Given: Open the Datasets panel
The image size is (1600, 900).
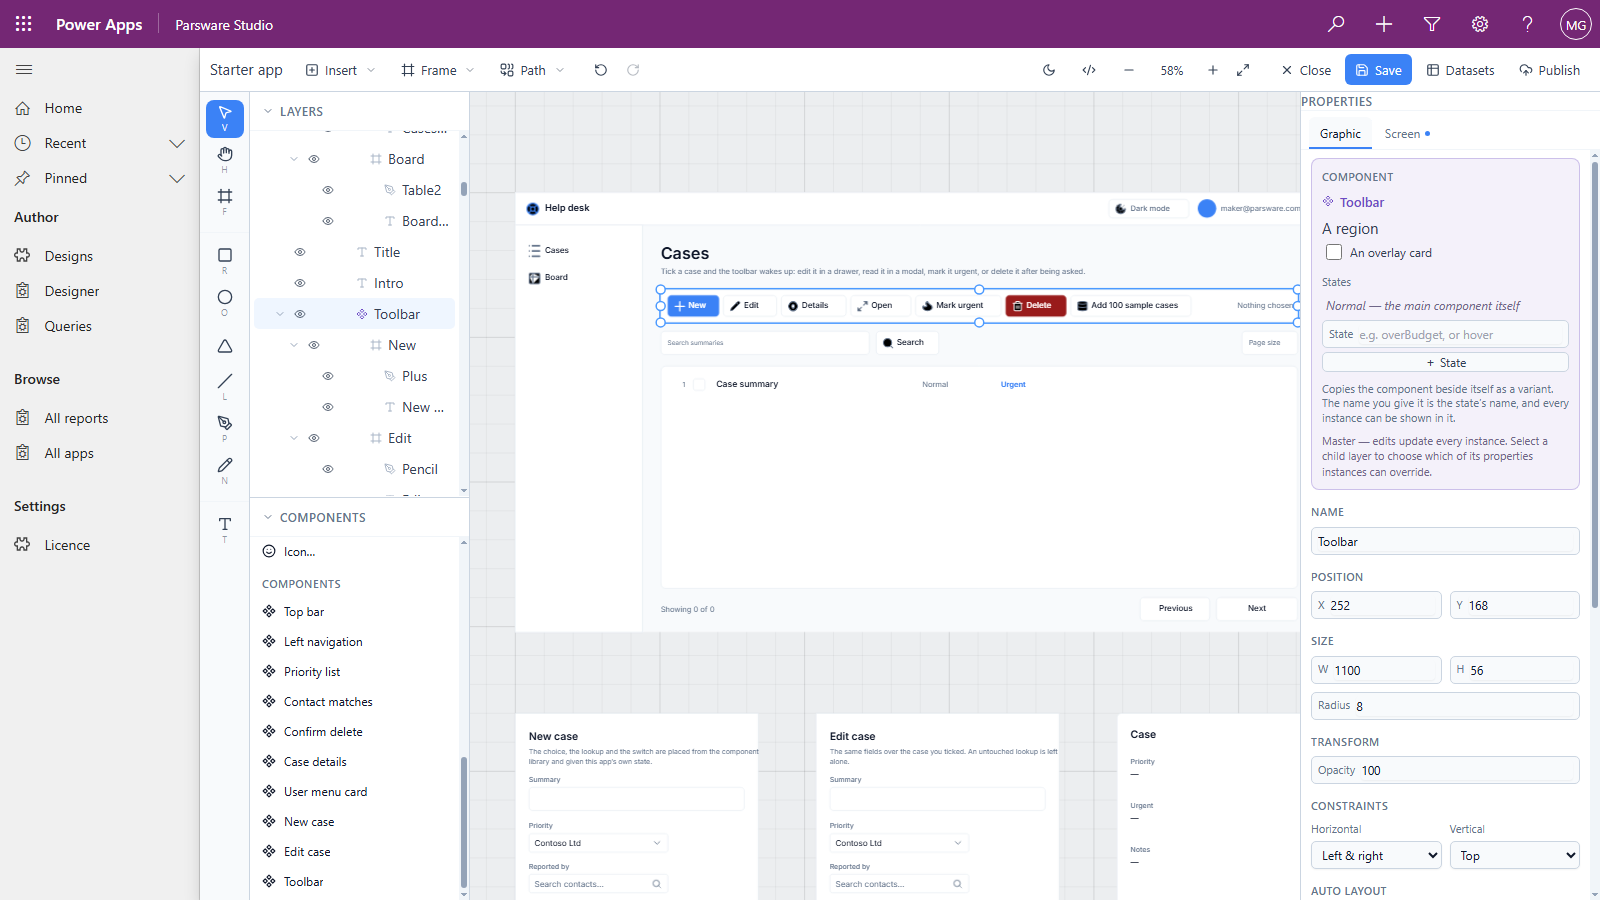Looking at the screenshot, I should (1460, 70).
